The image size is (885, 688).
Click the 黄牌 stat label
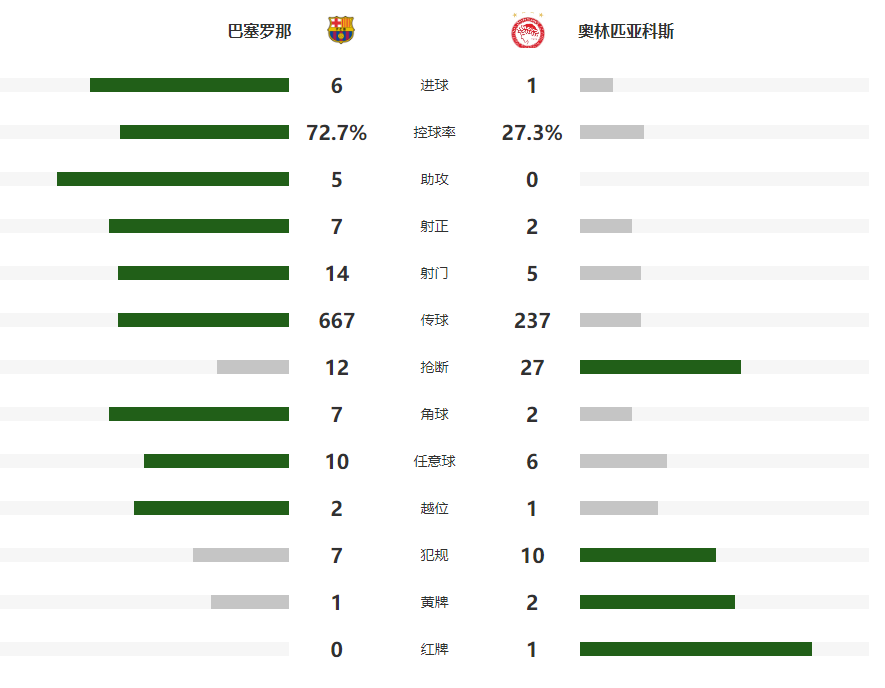tap(435, 602)
